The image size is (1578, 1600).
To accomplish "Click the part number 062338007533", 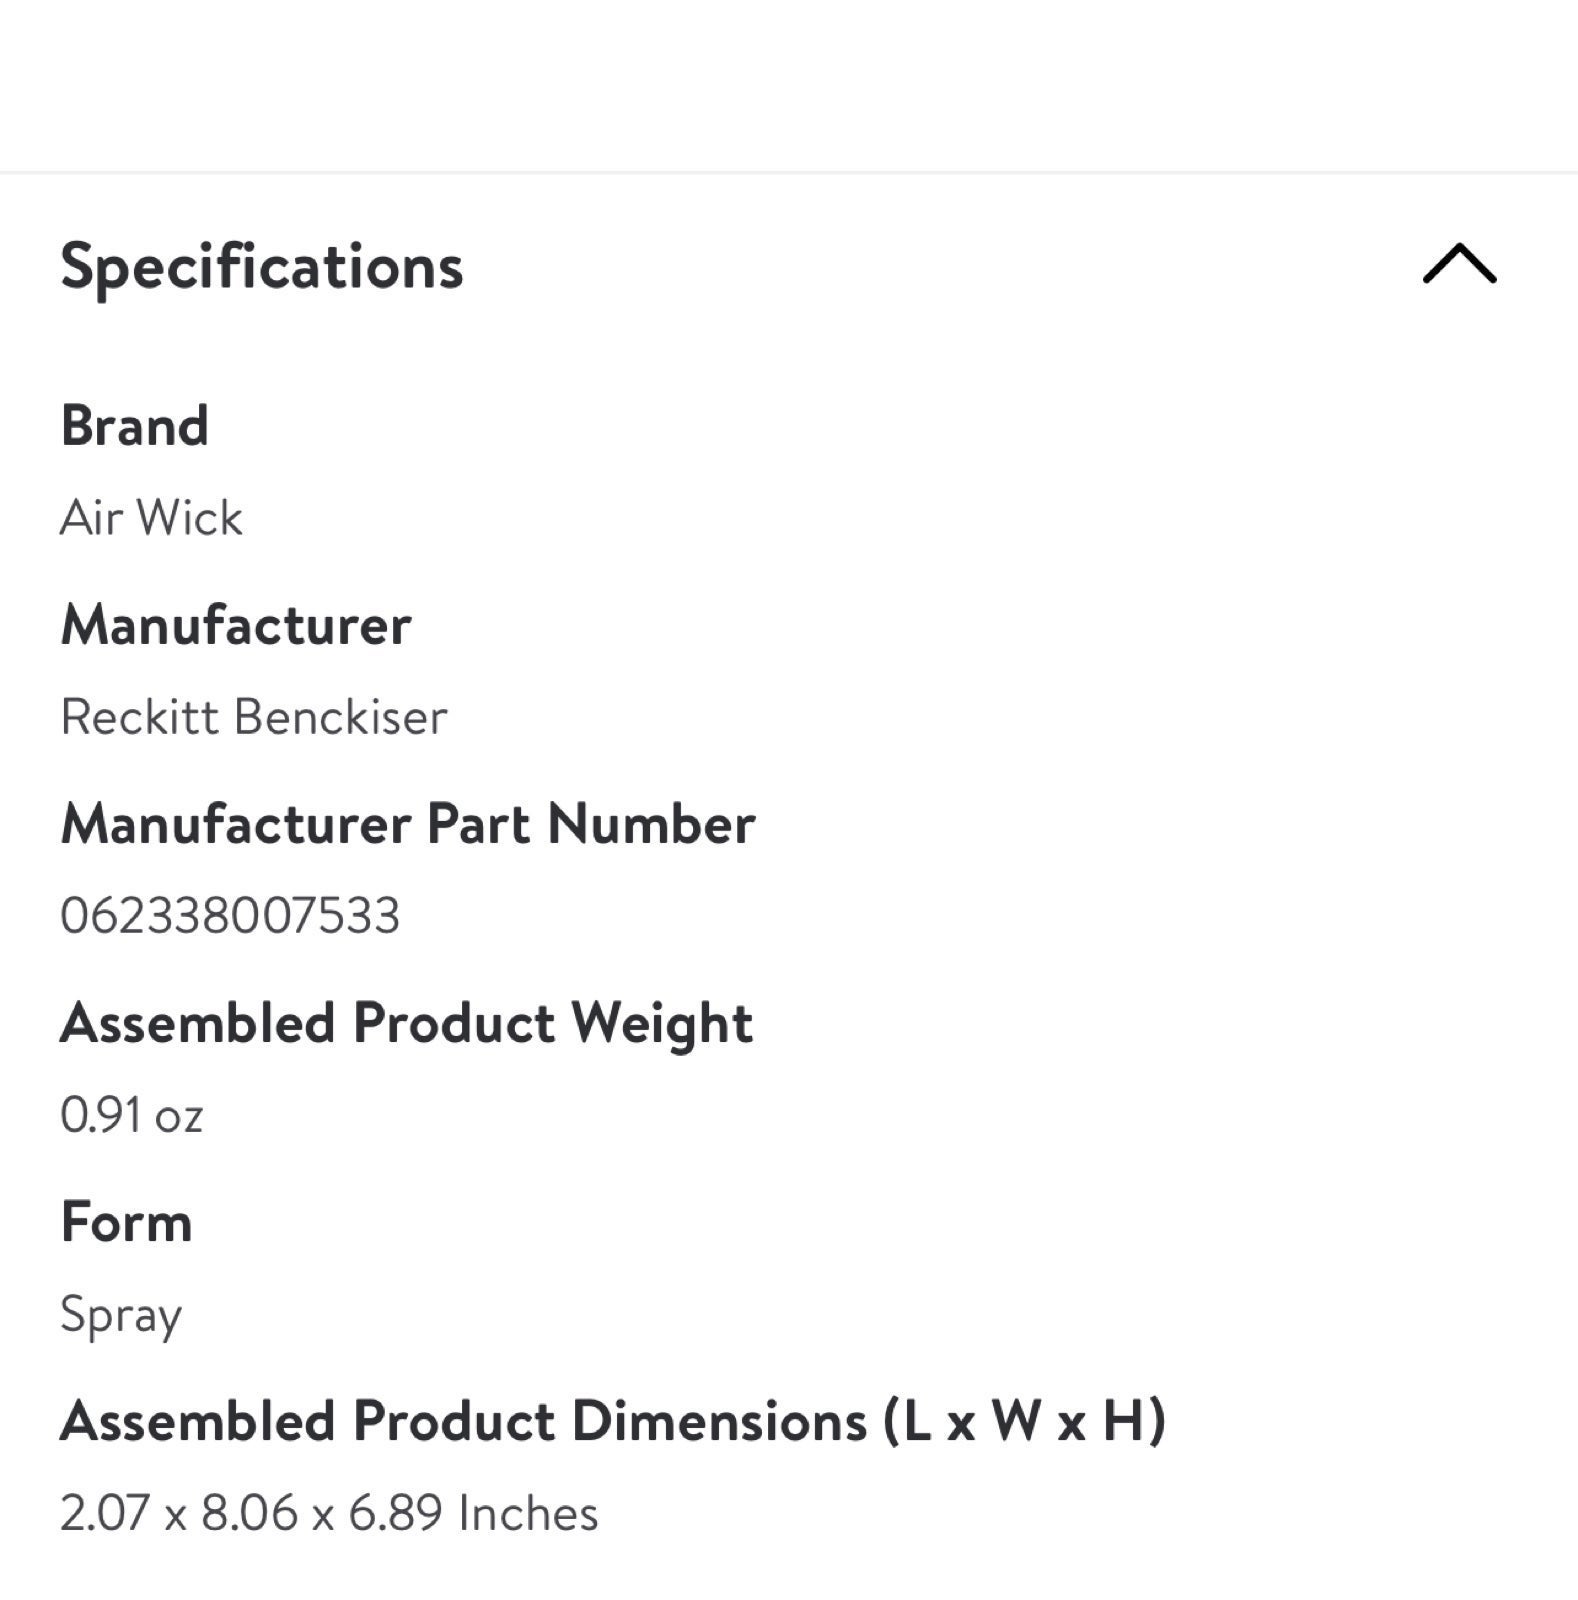I will [230, 916].
